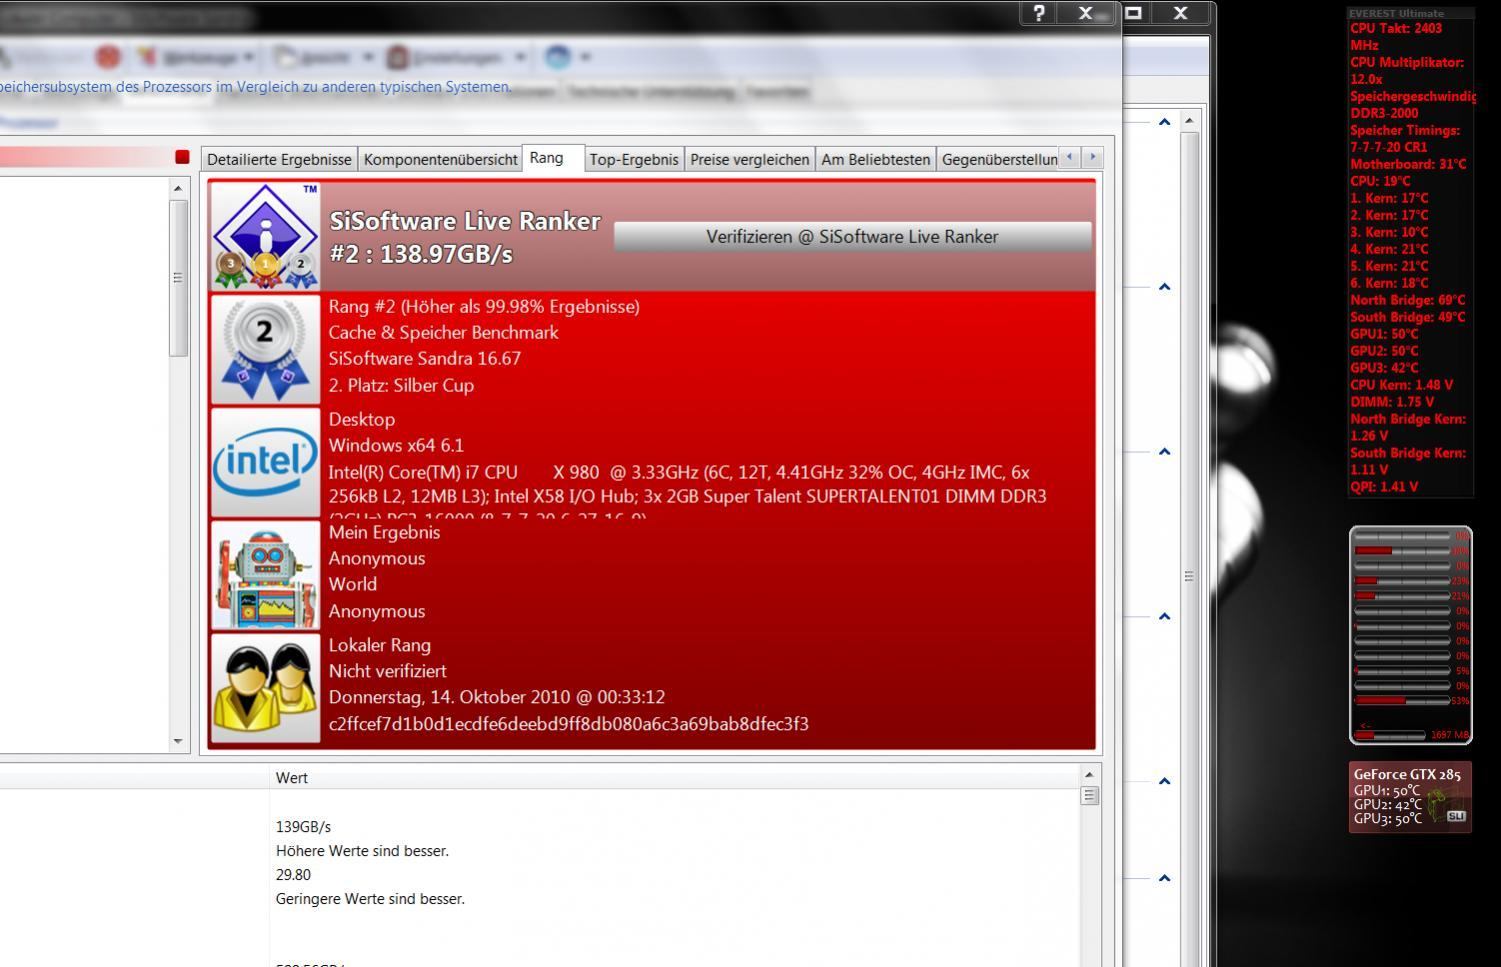Select the Gegenüberstellung tab

998,159
